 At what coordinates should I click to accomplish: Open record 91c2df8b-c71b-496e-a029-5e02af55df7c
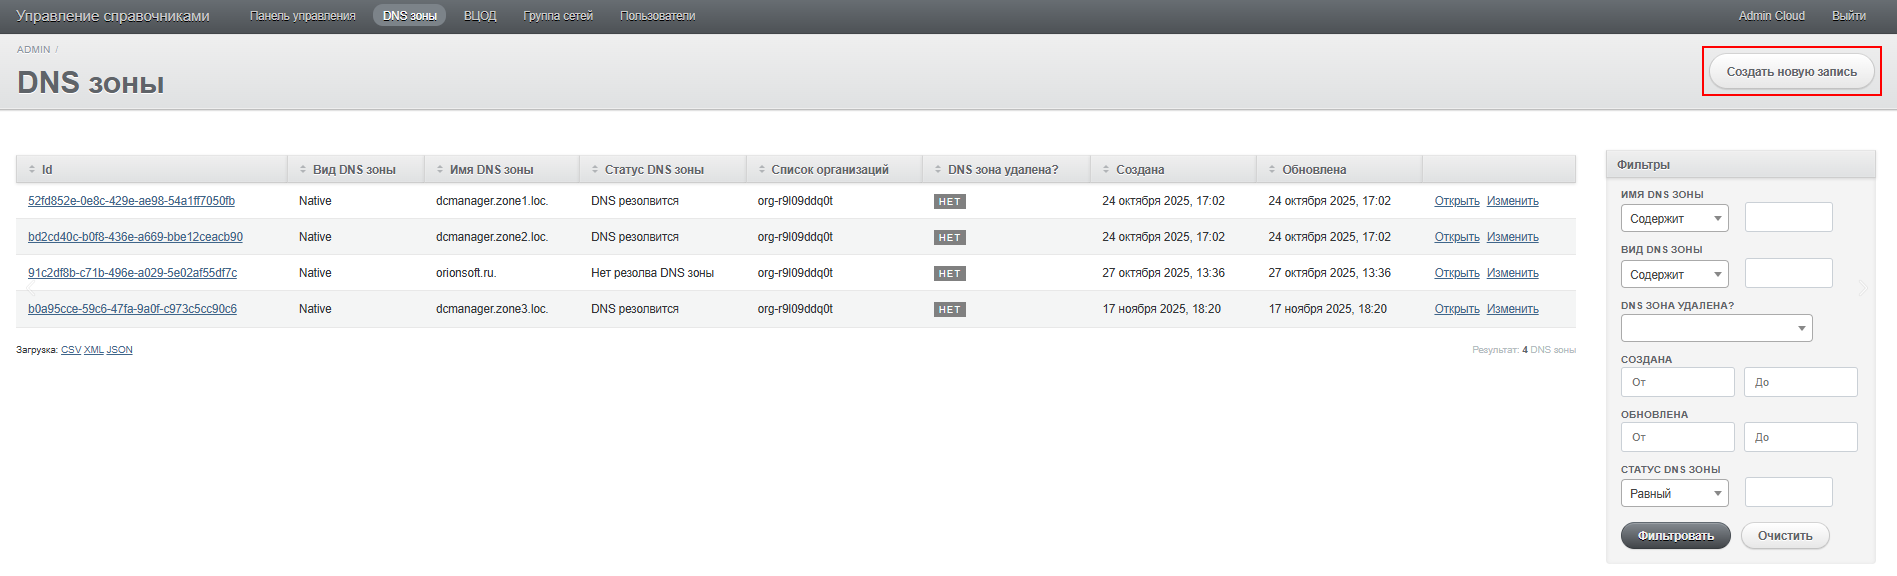(x=132, y=273)
